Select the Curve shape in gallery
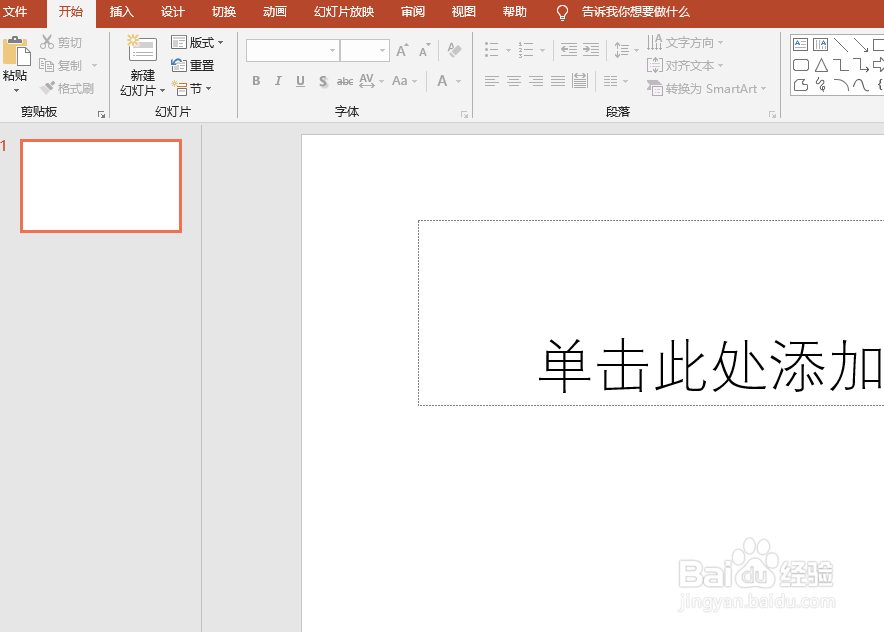 pos(861,85)
